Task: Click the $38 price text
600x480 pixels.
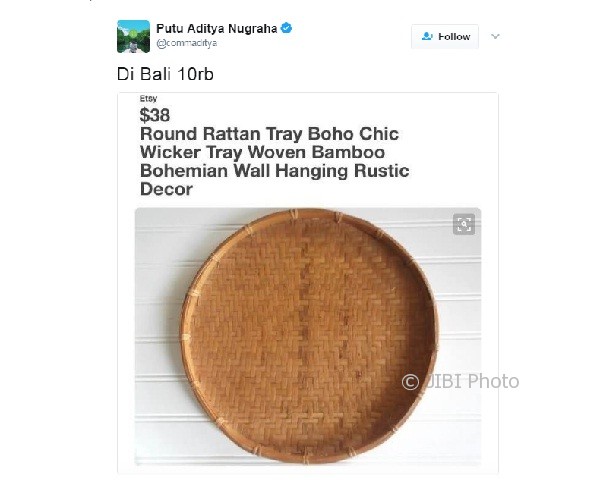Action: 155,115
